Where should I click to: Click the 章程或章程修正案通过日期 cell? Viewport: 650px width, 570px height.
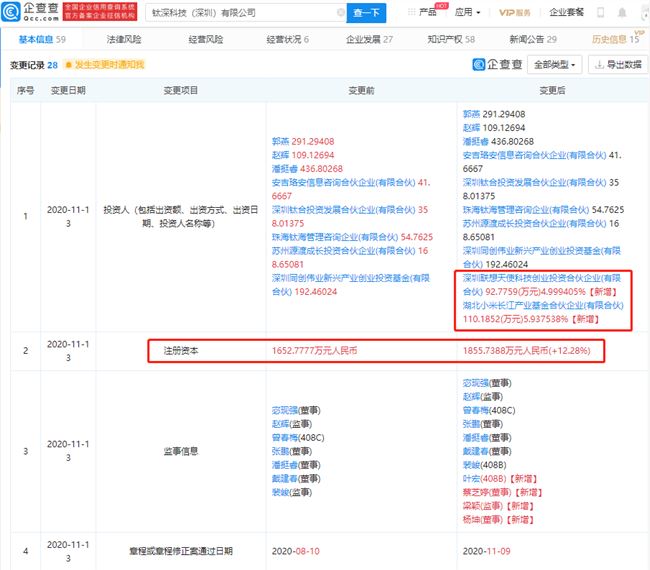(x=181, y=552)
